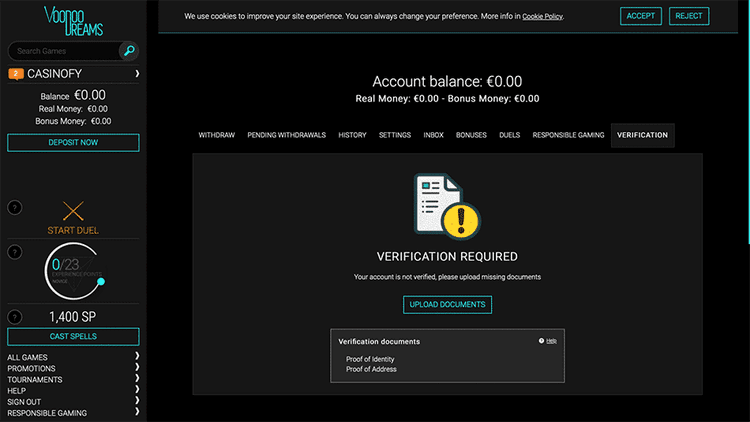Go to the Bonuses tab

[471, 135]
